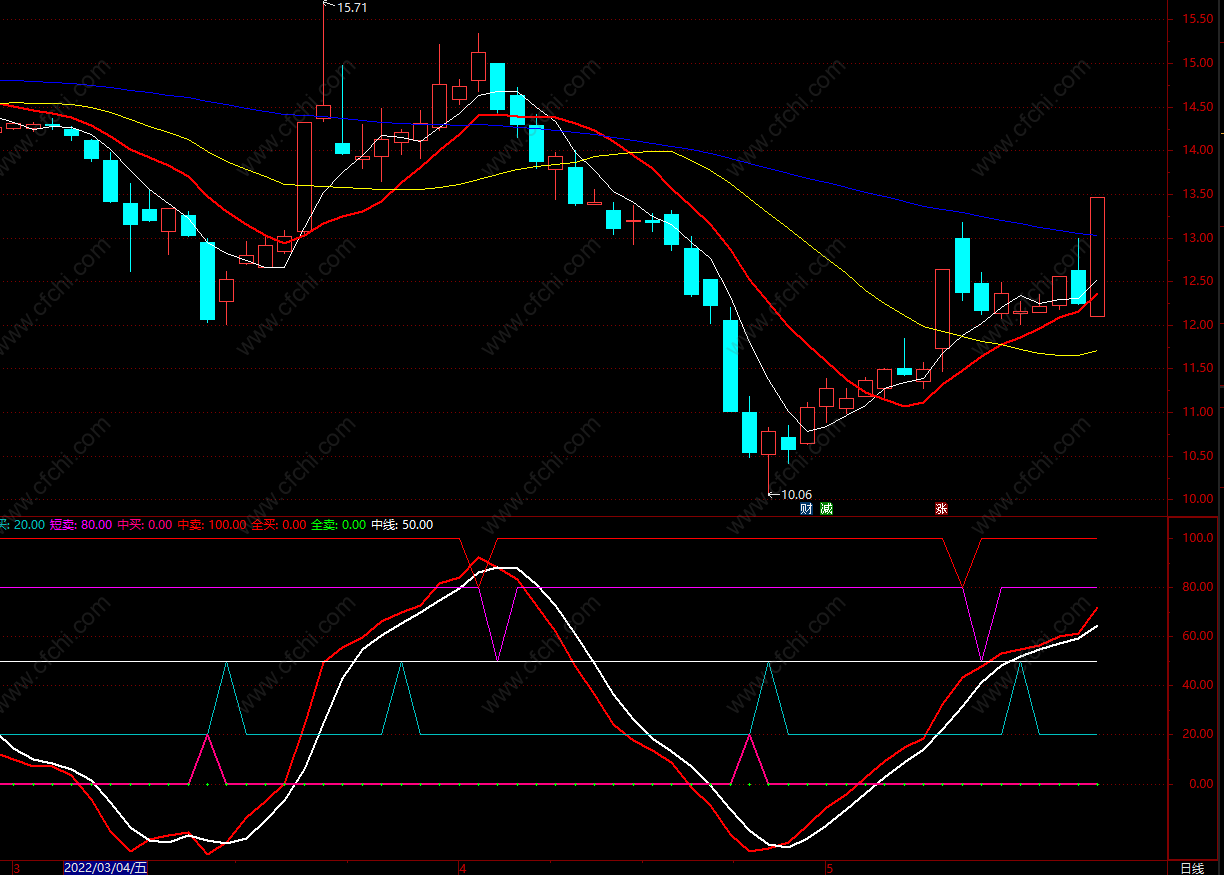Screen dimensions: 1224x875
Task: Click the 2022/03/04 date label
Action: (x=105, y=867)
